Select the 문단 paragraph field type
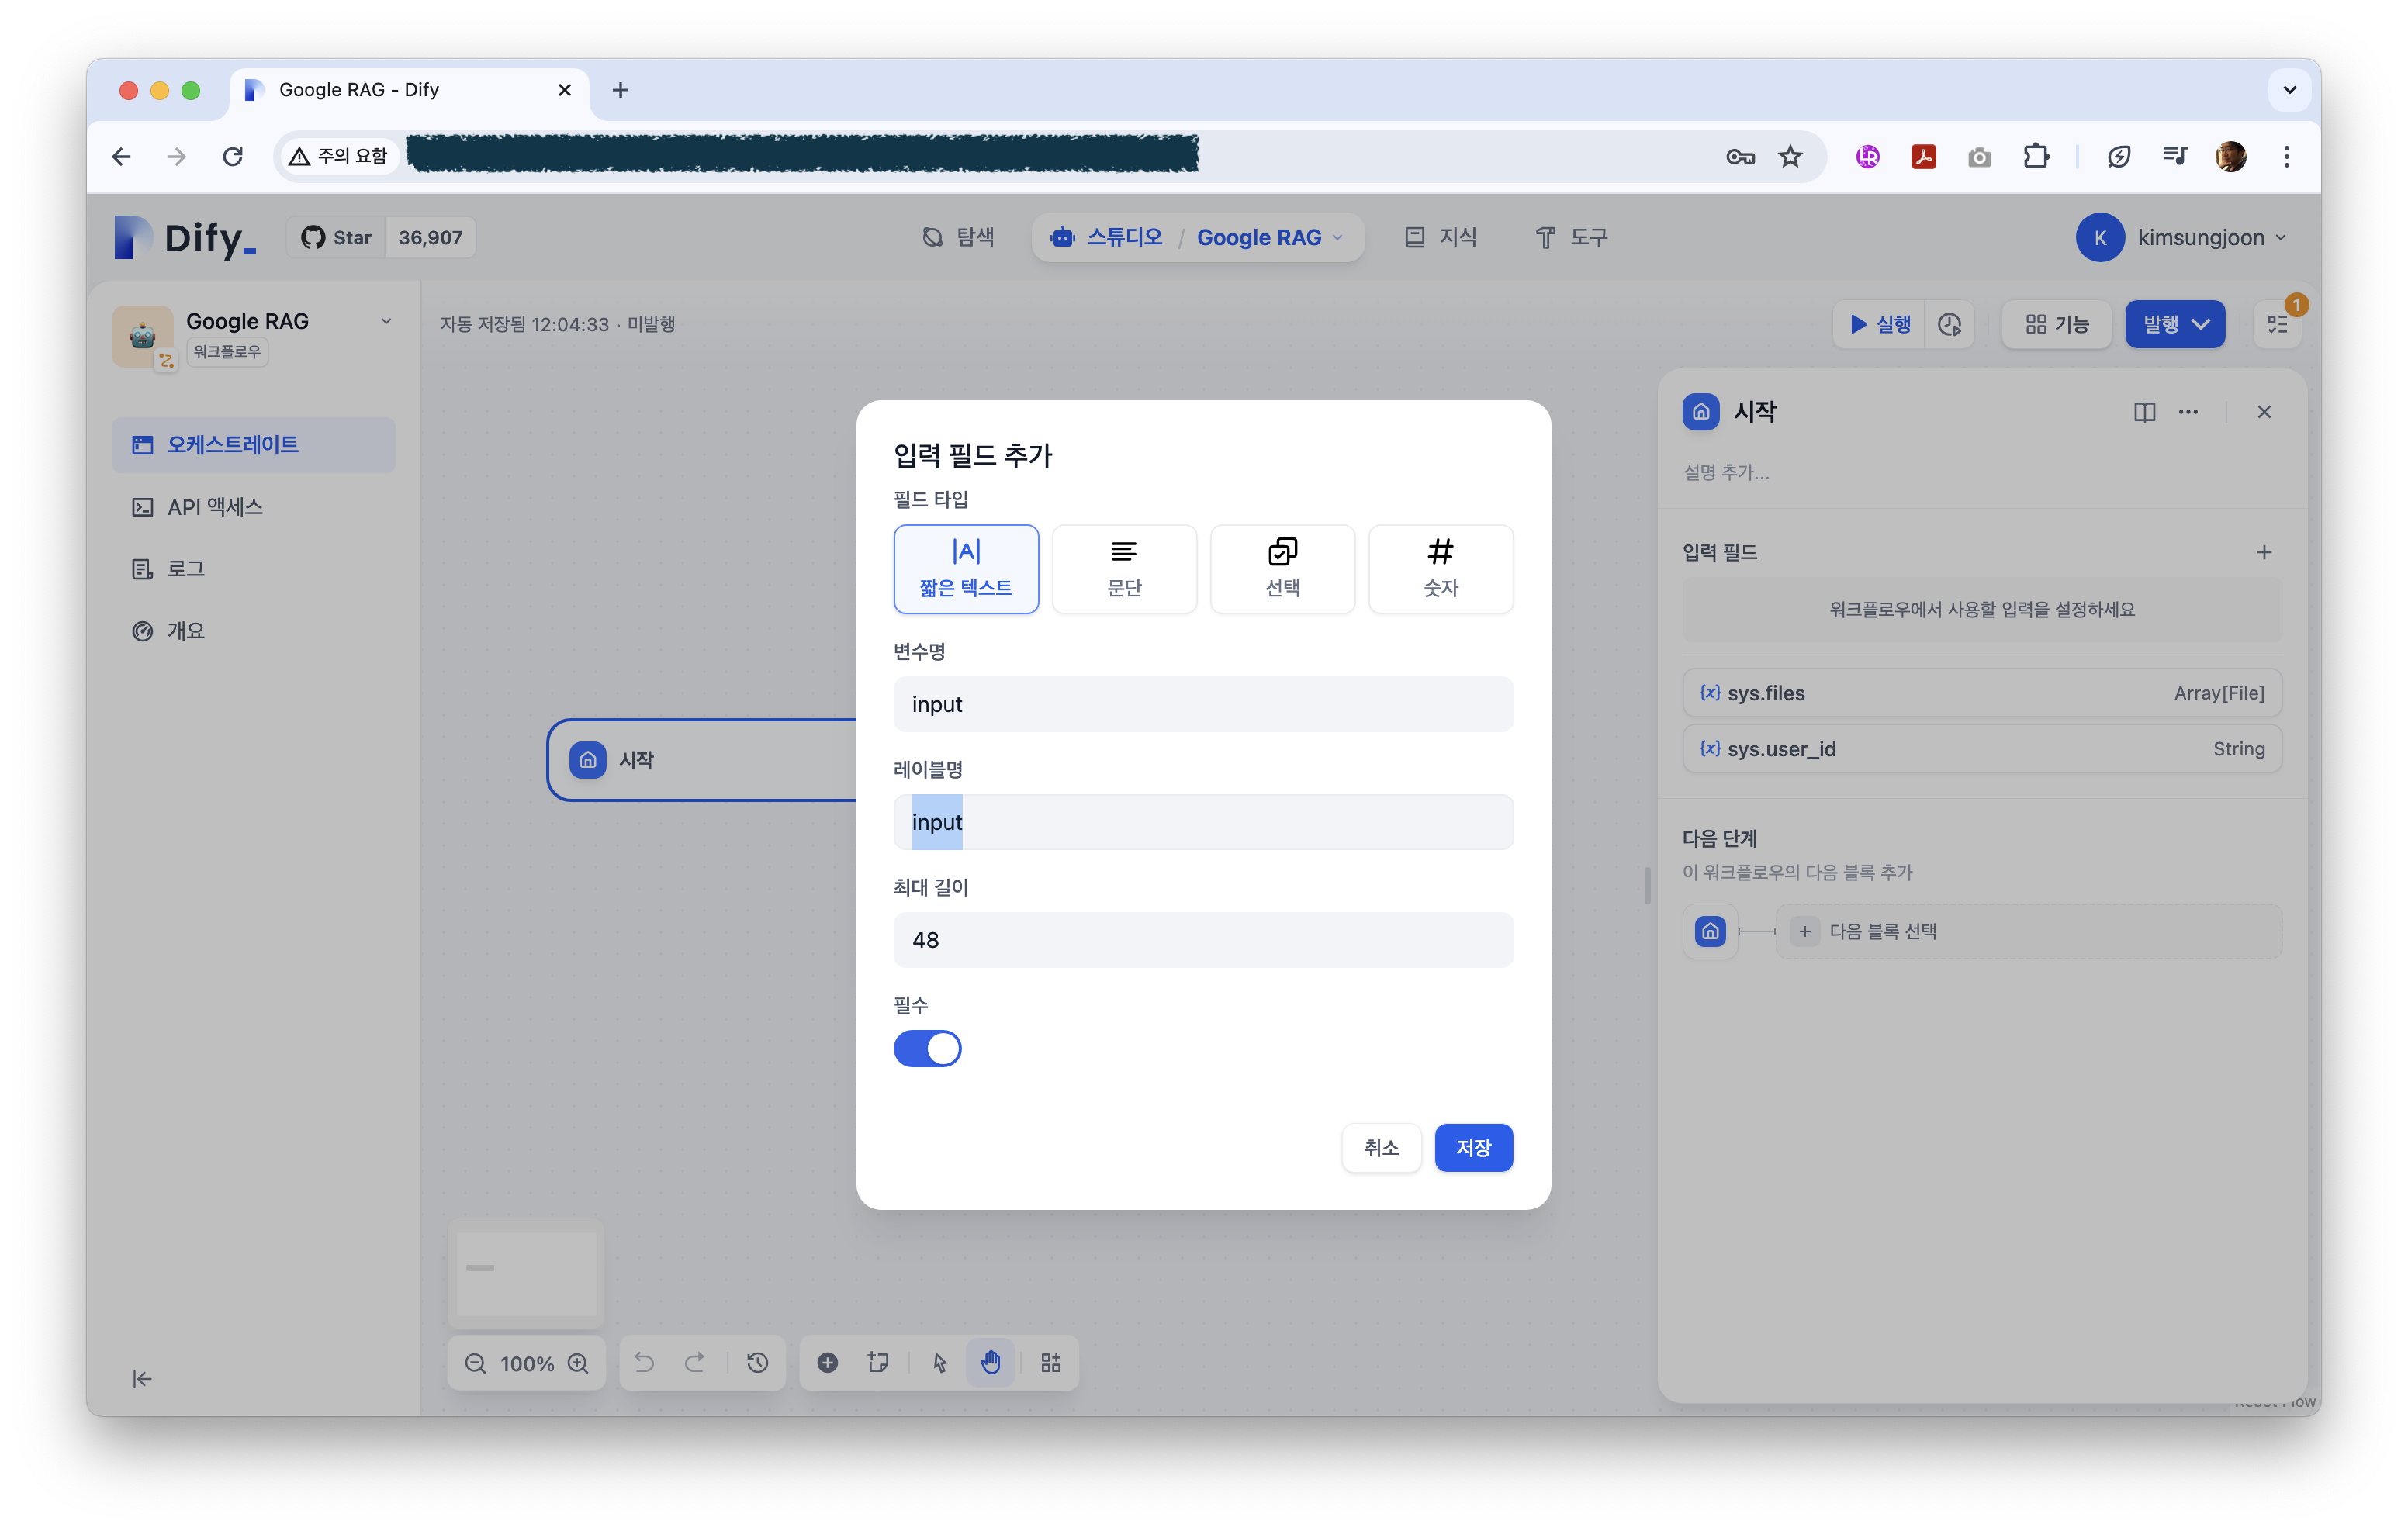 coord(1124,568)
